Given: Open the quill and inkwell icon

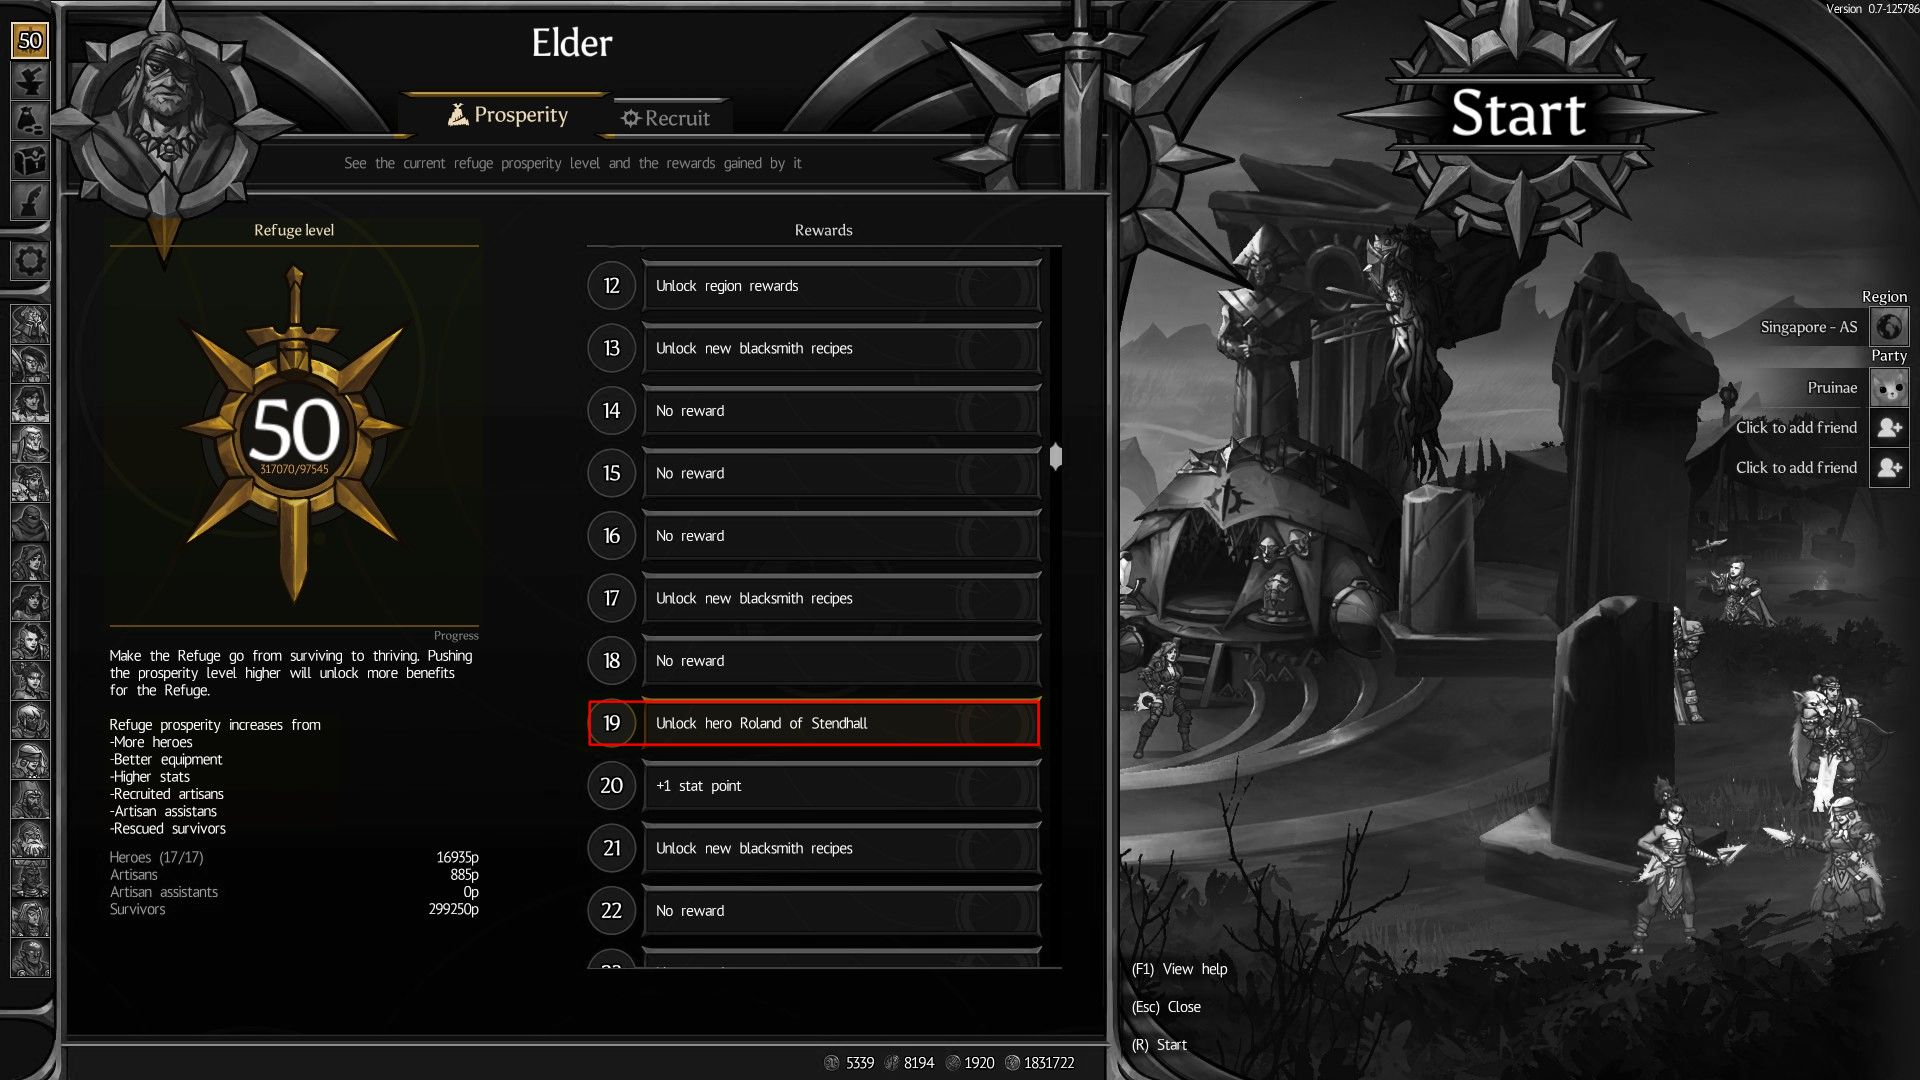Looking at the screenshot, I should pos(30,200).
